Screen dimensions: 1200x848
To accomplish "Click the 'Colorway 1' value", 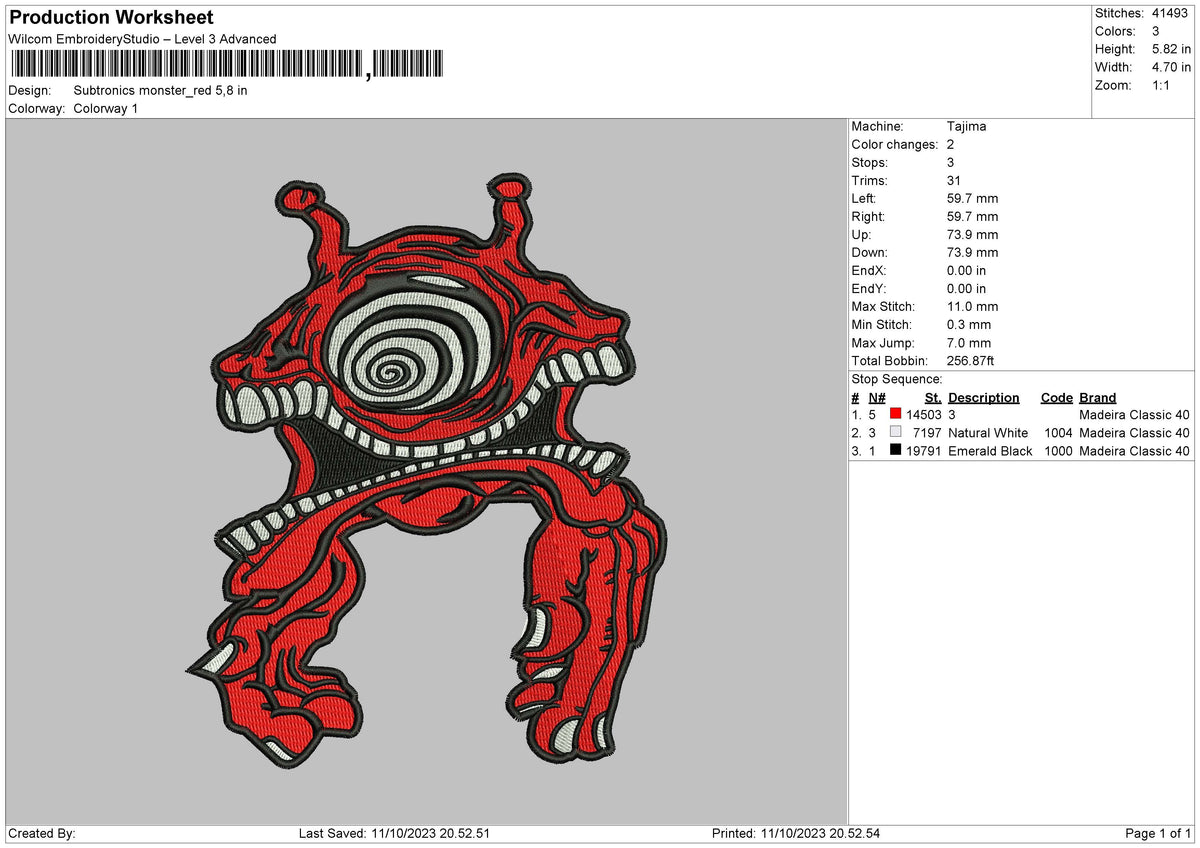I will (106, 108).
